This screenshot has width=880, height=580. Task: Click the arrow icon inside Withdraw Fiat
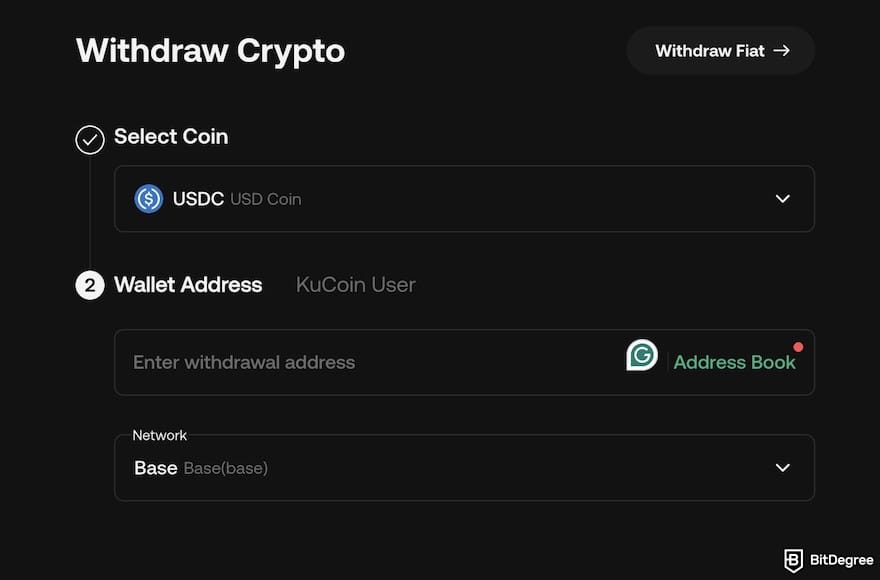(782, 50)
